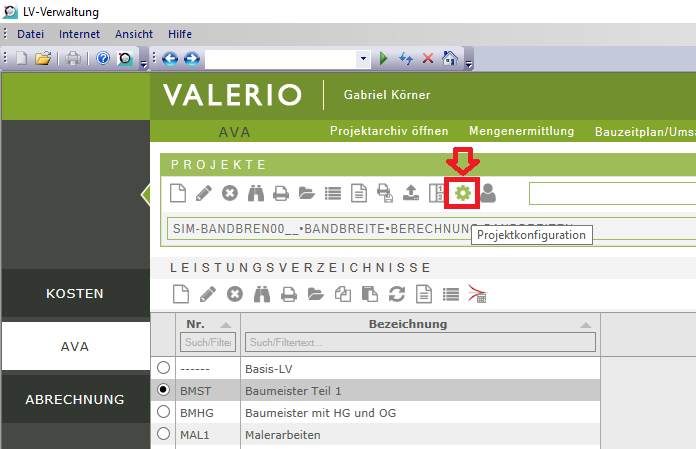Click the user icon in Projekte toolbar
The width and height of the screenshot is (696, 449).
pos(488,193)
